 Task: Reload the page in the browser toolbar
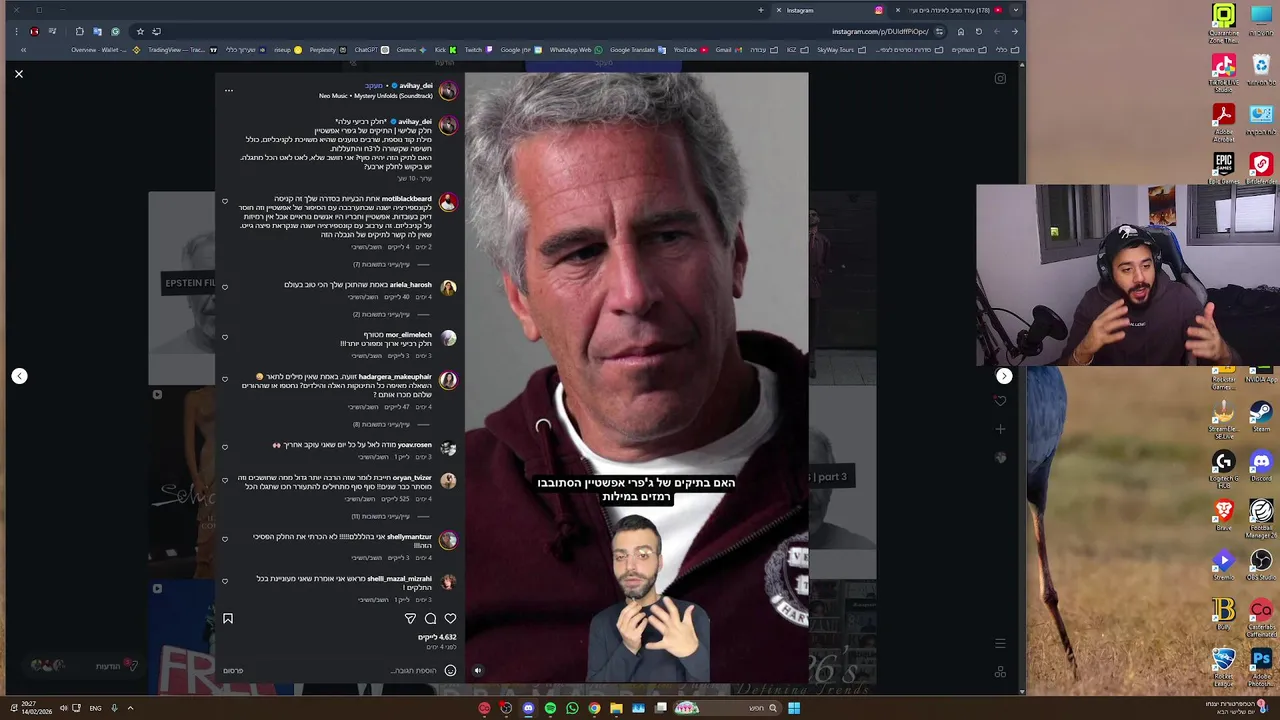(x=978, y=31)
